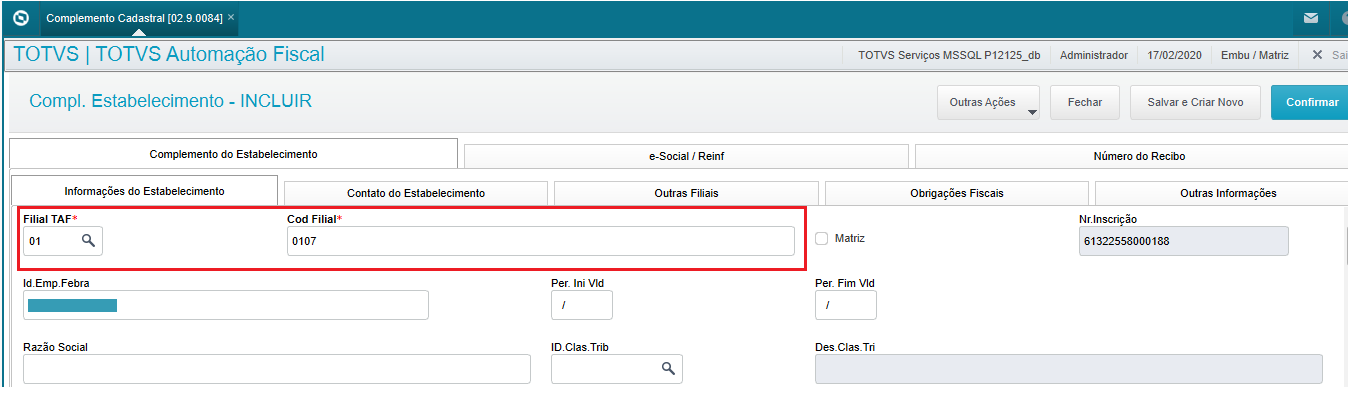
Task: Switch to Contato do Estabelecimento subtab
Action: click(x=416, y=193)
